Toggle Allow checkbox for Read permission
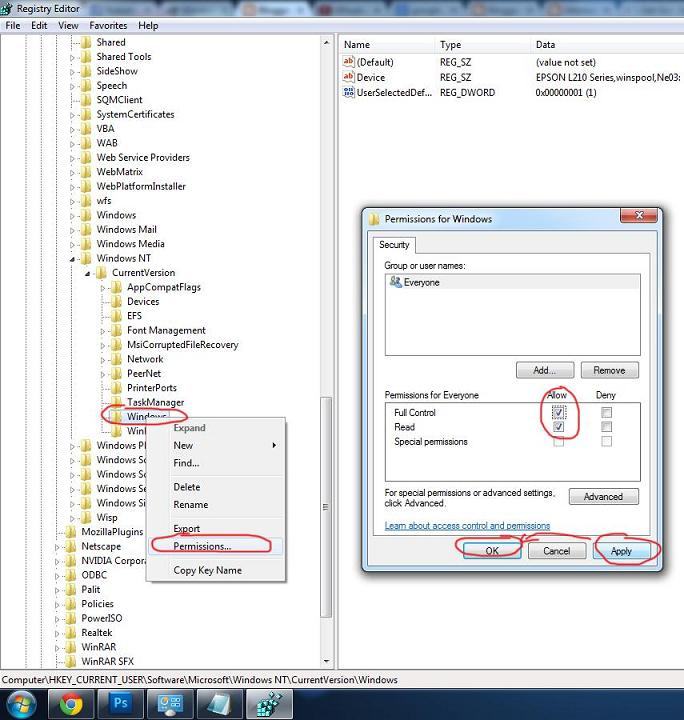The image size is (684, 720). point(559,427)
